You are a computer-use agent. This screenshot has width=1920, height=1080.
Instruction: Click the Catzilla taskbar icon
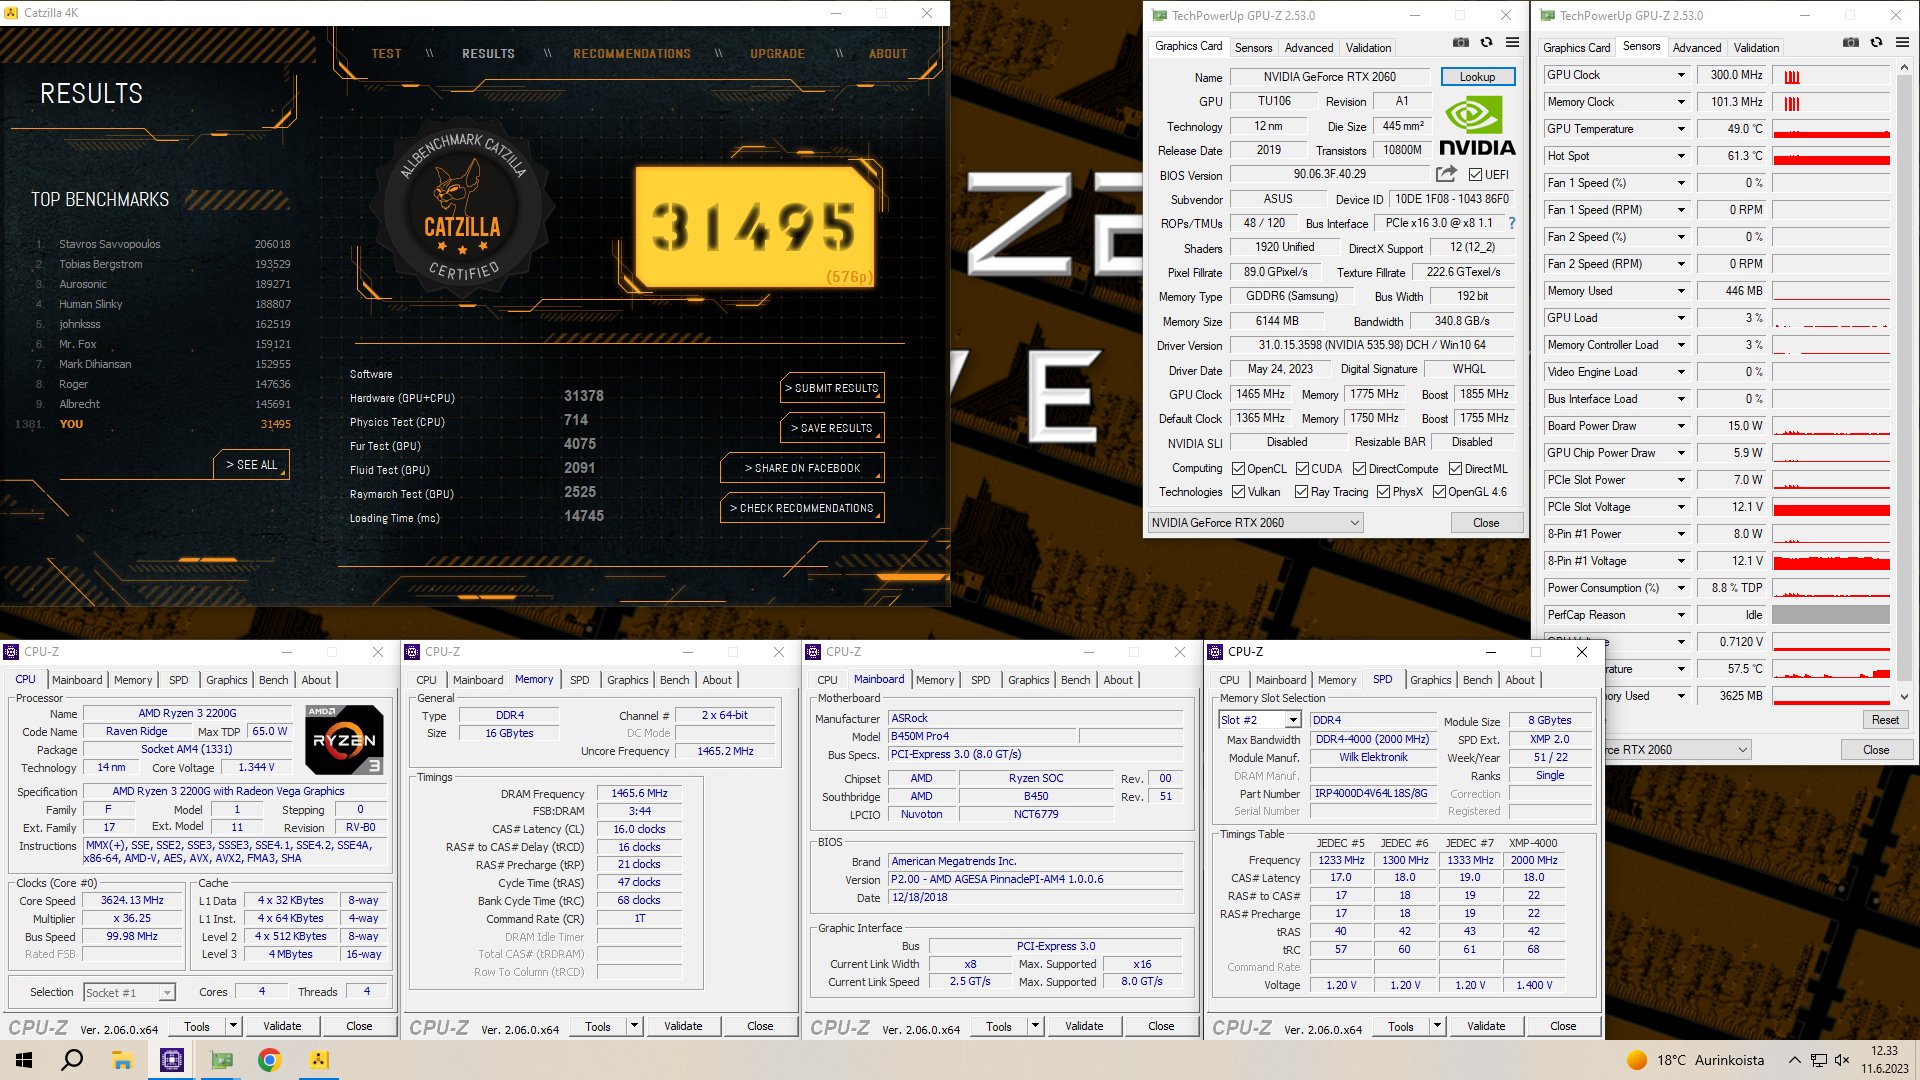[319, 1060]
